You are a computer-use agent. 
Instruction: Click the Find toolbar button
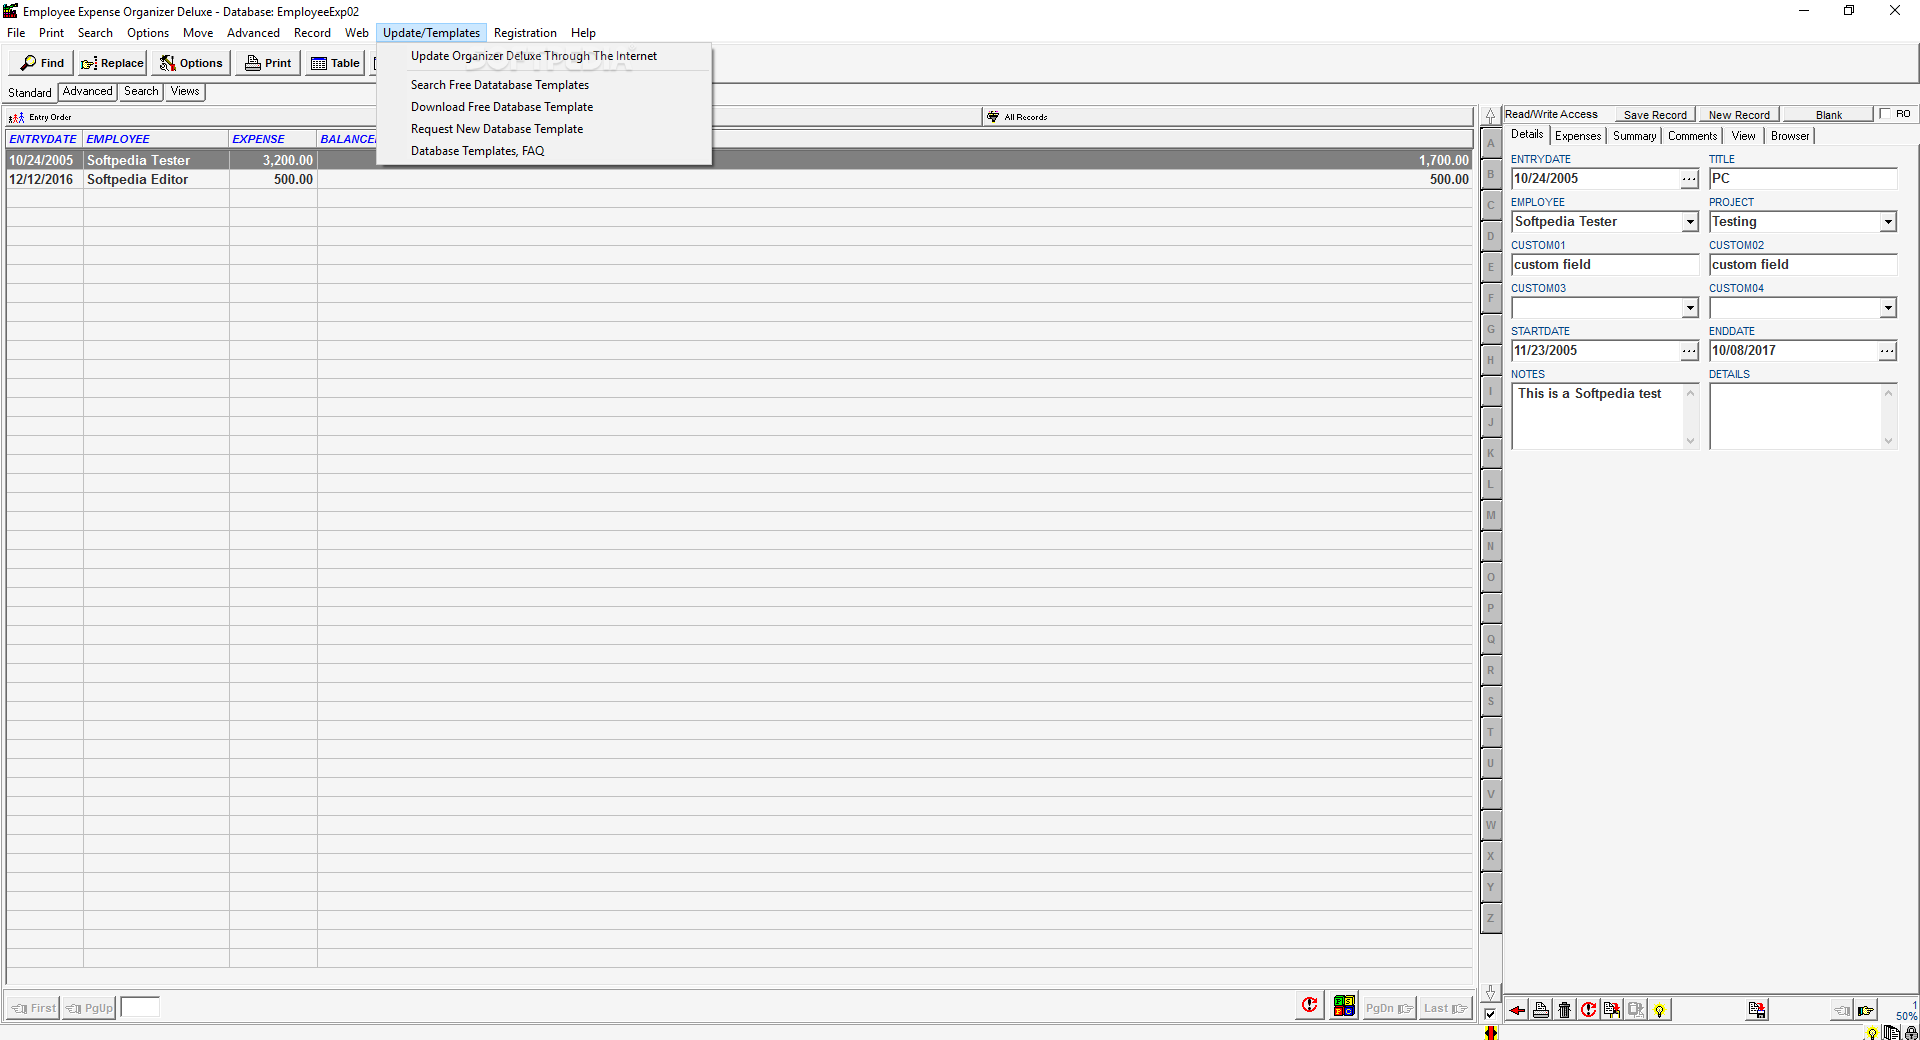42,63
